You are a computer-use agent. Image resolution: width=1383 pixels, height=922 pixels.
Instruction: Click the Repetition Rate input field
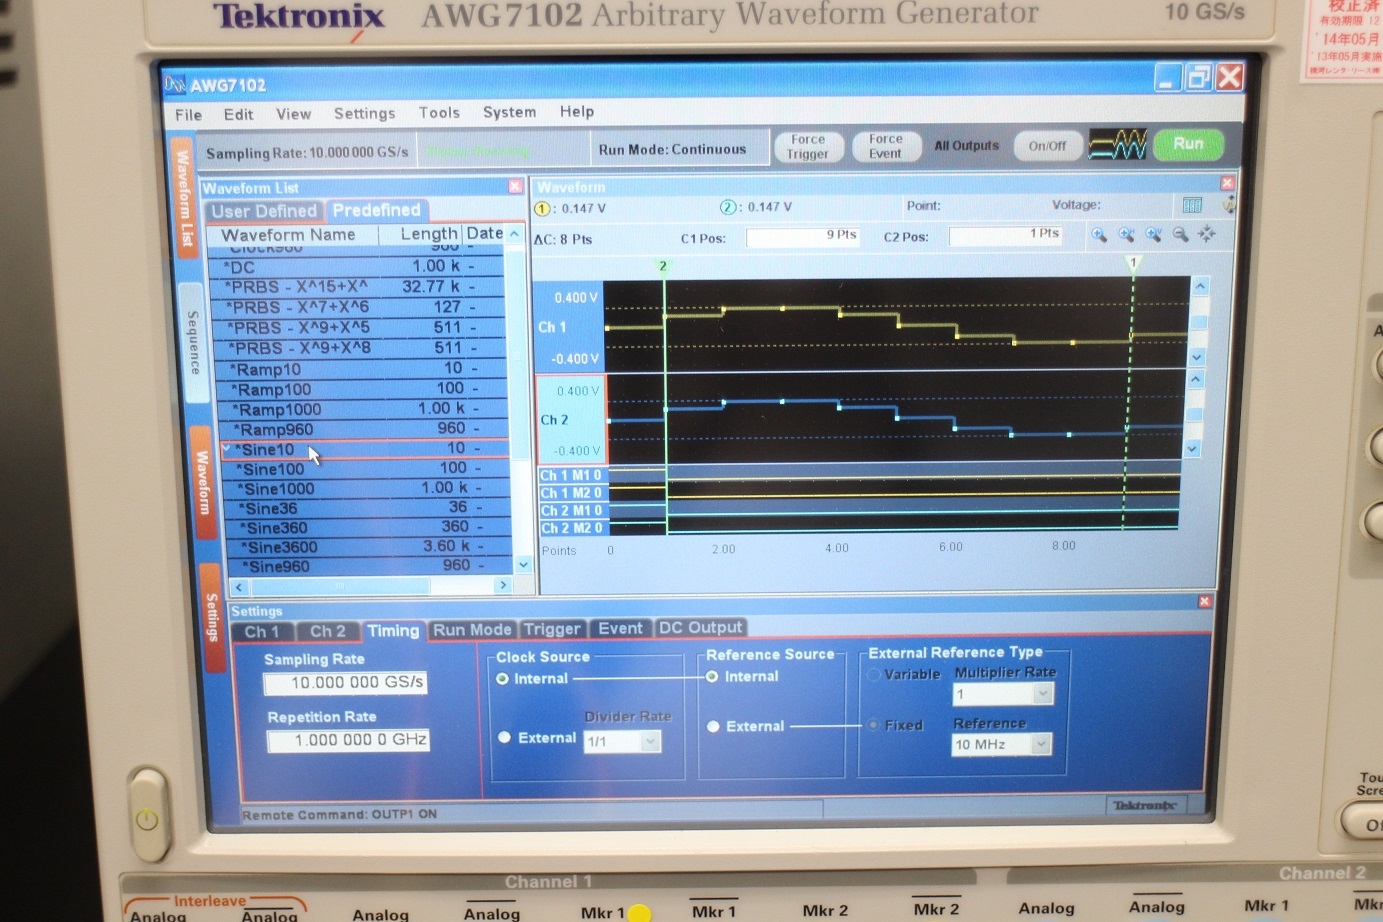click(x=348, y=740)
